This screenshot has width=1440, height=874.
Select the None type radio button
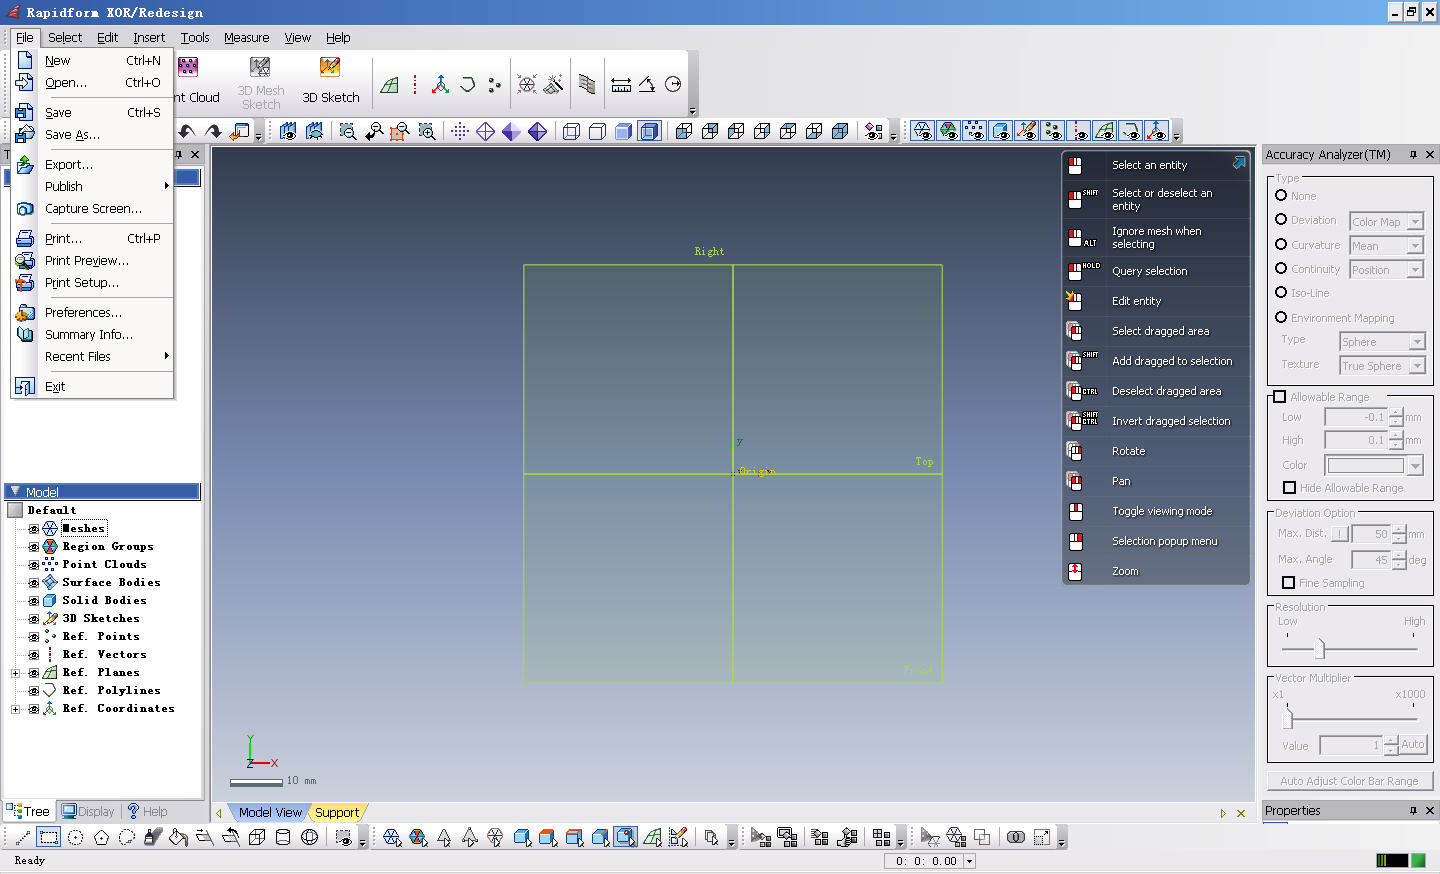coord(1281,195)
